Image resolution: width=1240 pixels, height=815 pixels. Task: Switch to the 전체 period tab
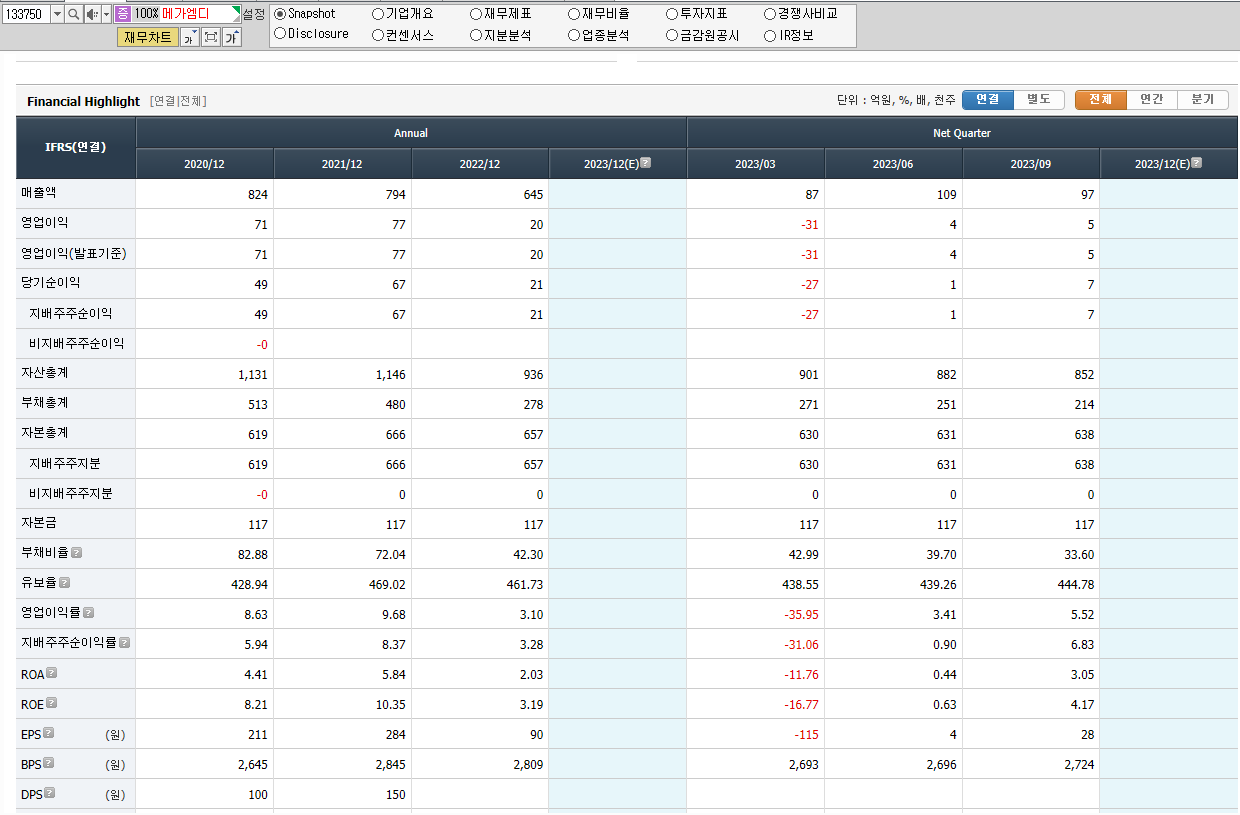click(1101, 100)
